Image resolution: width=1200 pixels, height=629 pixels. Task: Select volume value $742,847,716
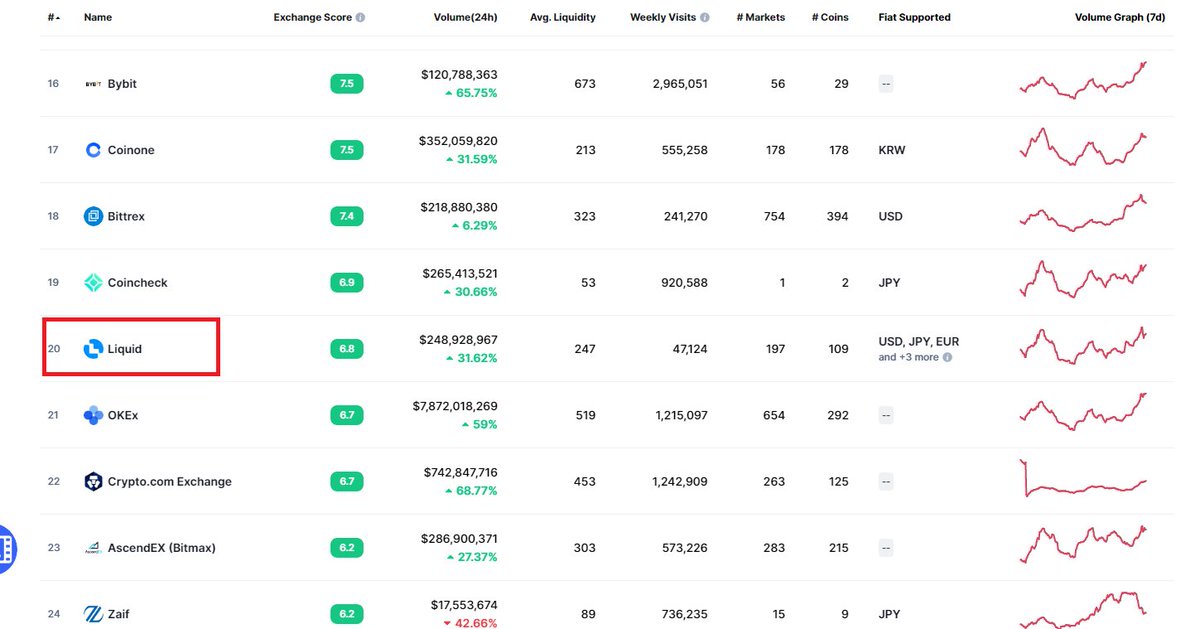459,472
